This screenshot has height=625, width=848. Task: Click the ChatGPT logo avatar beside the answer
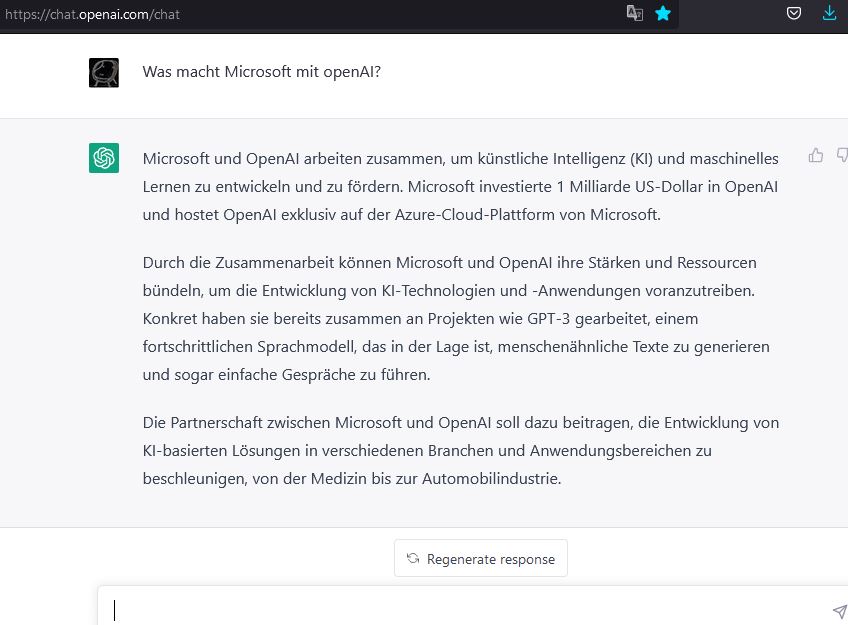click(103, 157)
